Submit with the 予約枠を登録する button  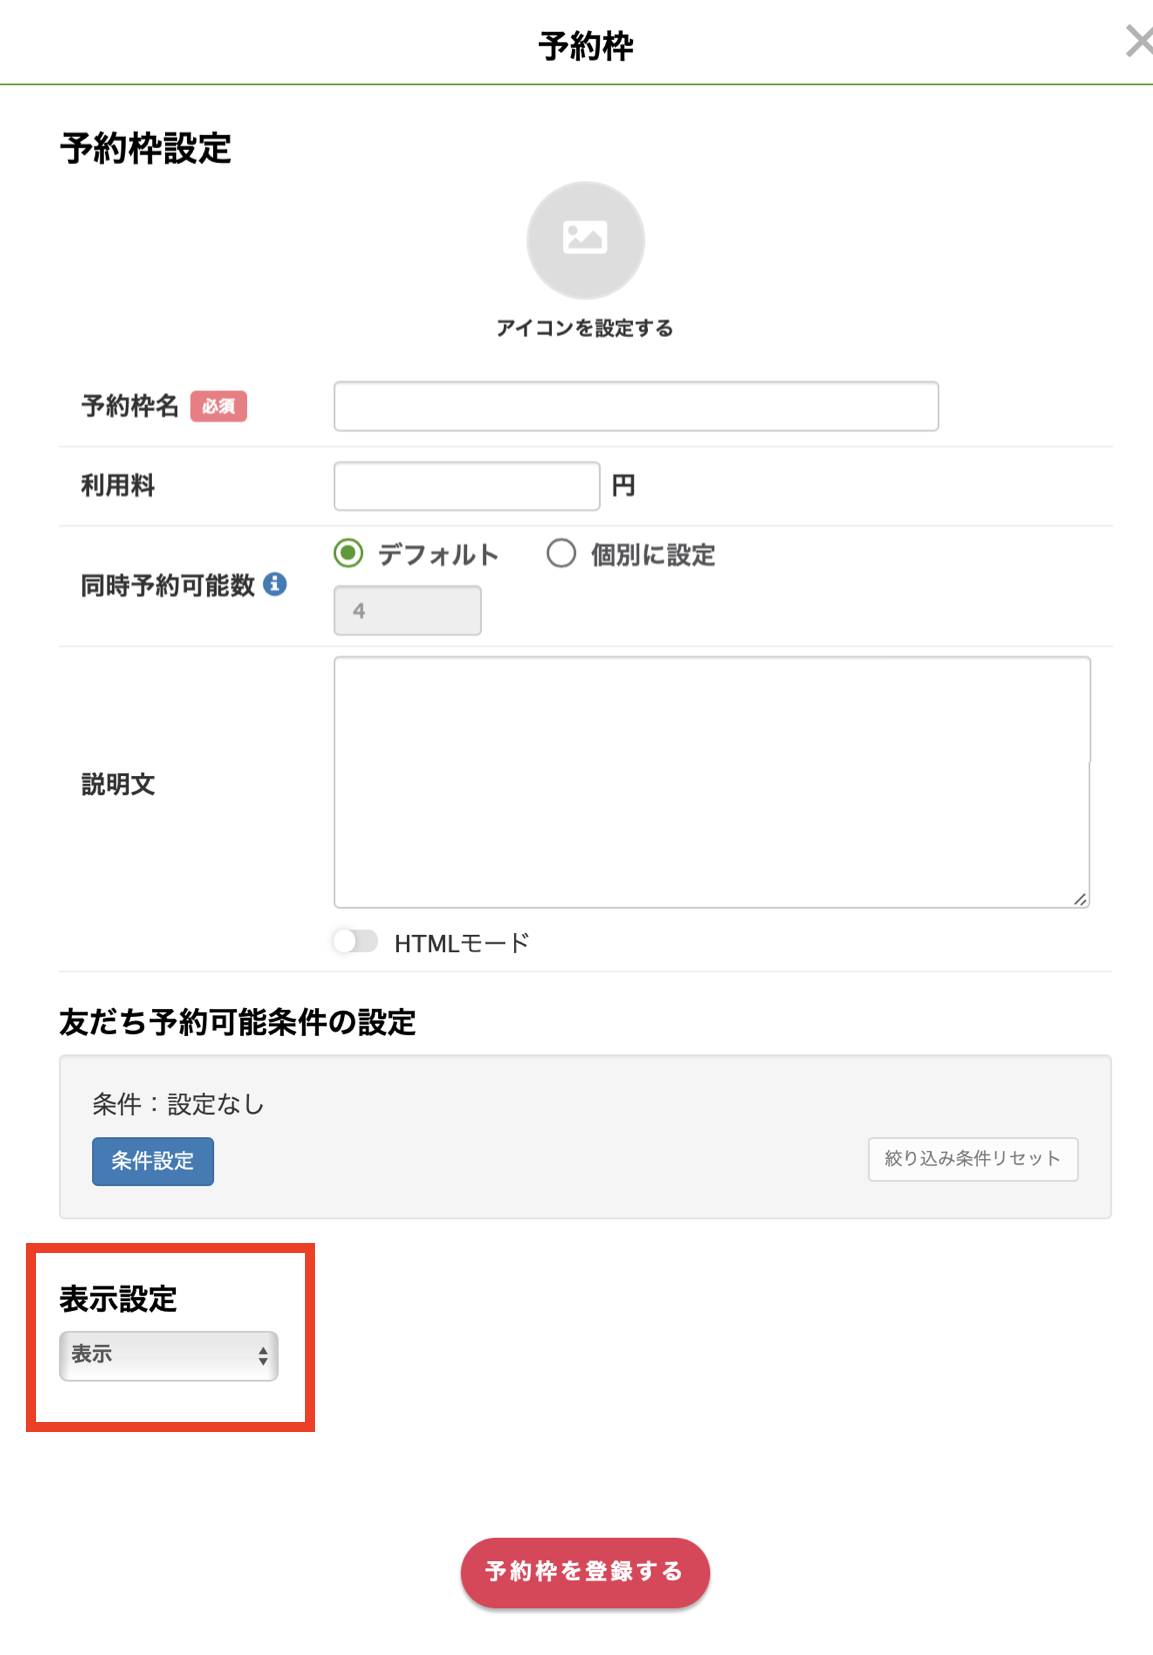tap(585, 1572)
